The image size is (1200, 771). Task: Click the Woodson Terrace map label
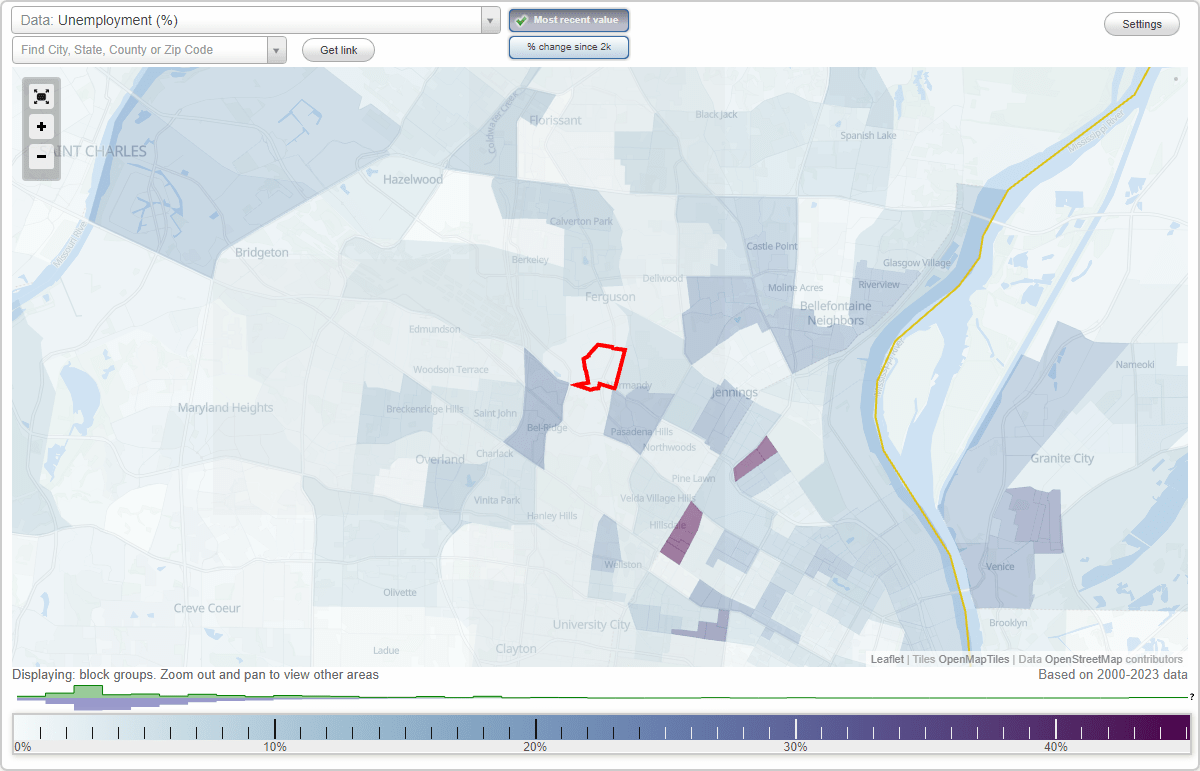point(451,370)
